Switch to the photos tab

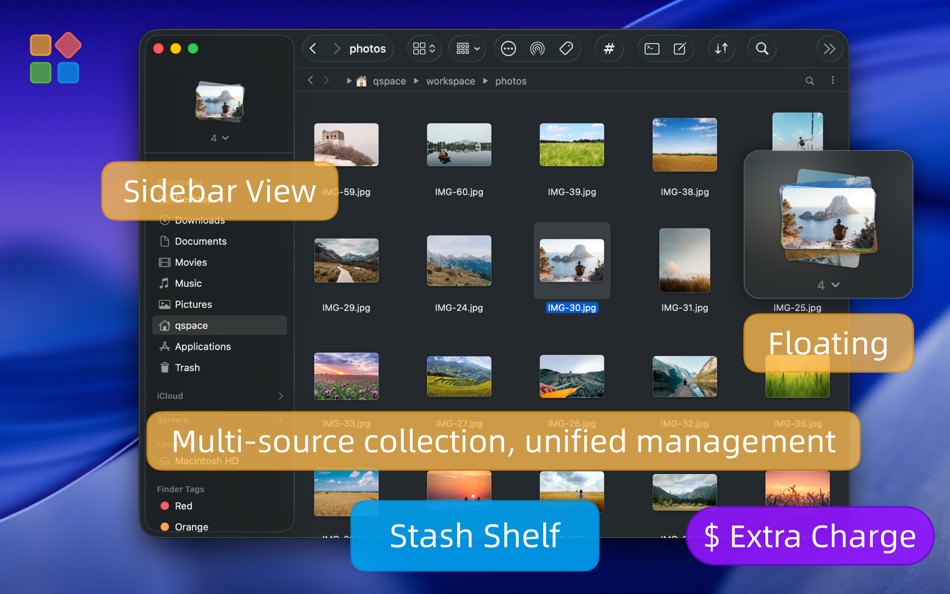368,48
